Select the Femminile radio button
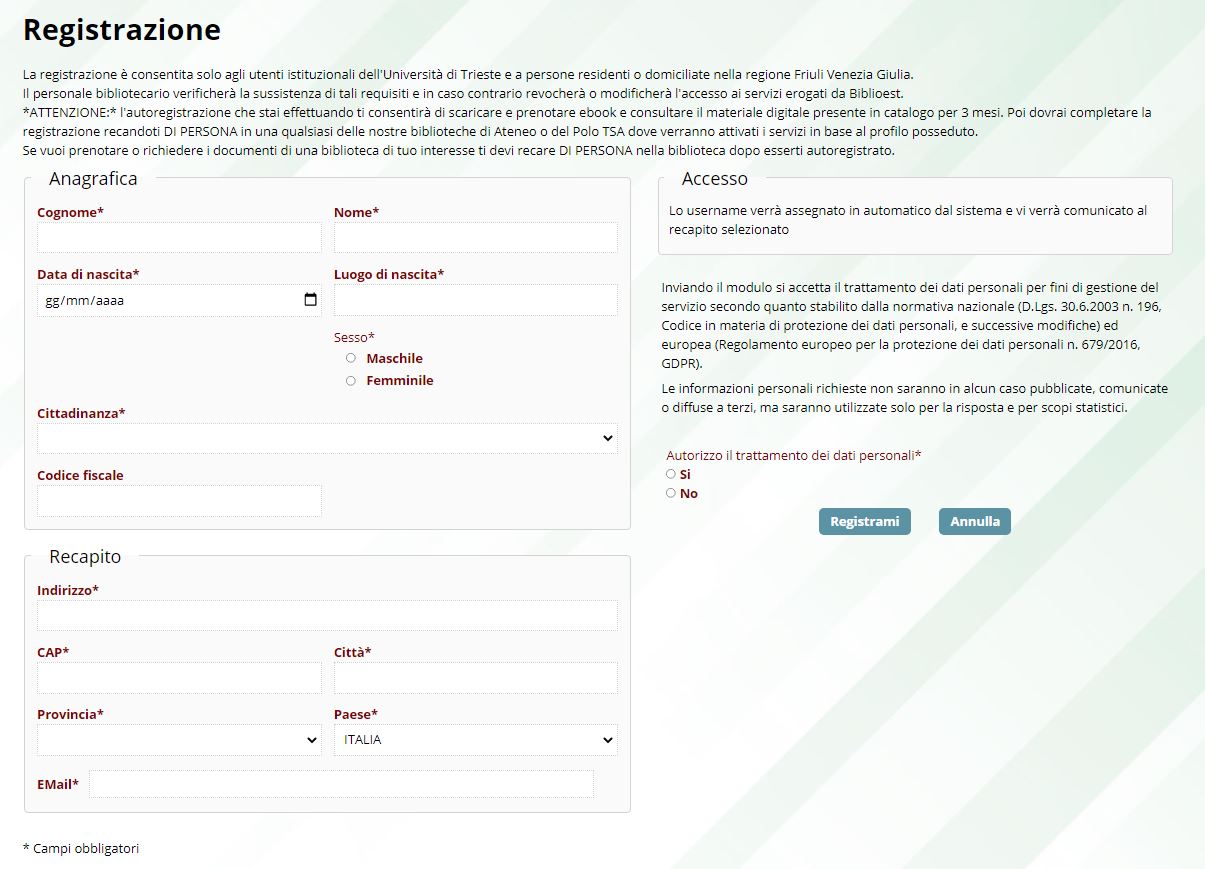 point(350,380)
